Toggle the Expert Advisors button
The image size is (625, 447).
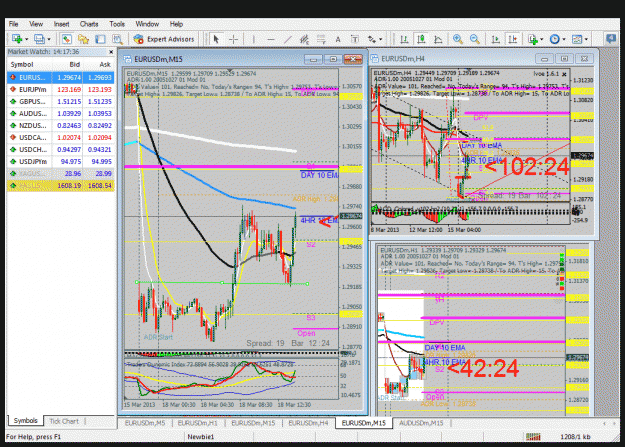(164, 39)
